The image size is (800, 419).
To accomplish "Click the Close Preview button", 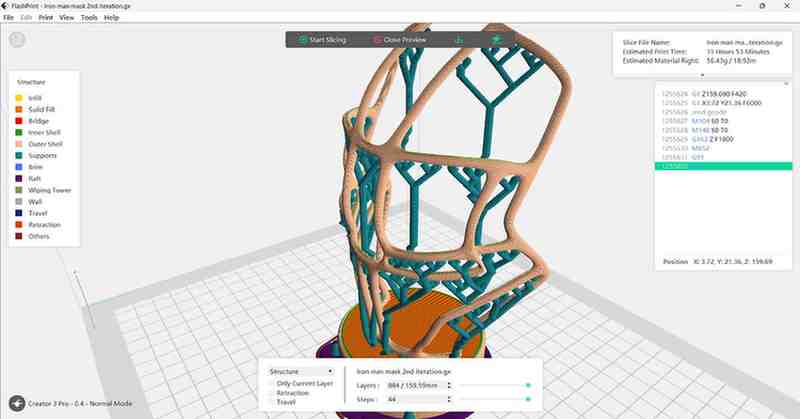I will click(399, 40).
